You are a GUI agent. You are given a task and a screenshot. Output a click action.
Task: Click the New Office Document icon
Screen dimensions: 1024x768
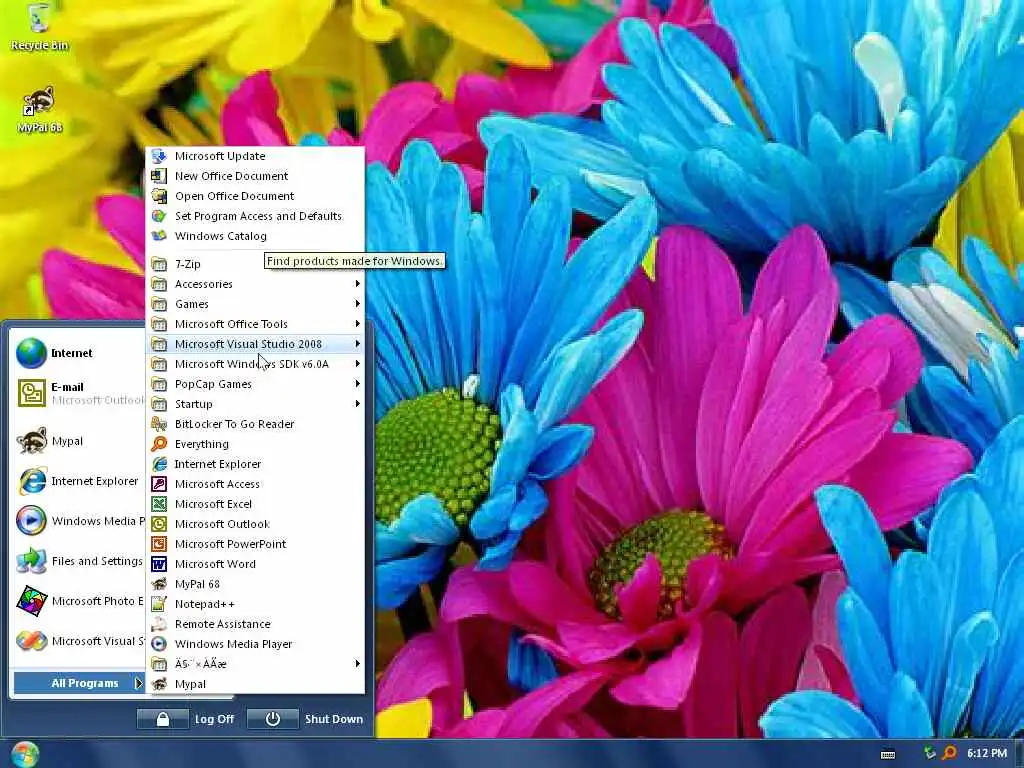click(159, 176)
